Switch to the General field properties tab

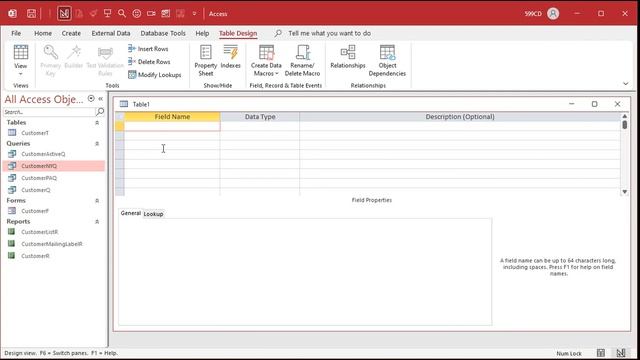[x=131, y=213]
